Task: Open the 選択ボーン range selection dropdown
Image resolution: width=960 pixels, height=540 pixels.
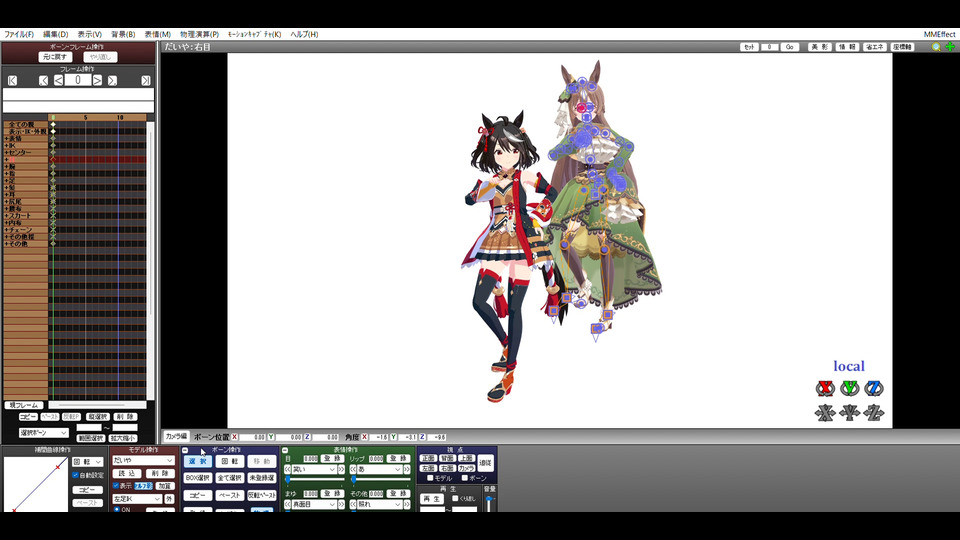Action: point(43,432)
